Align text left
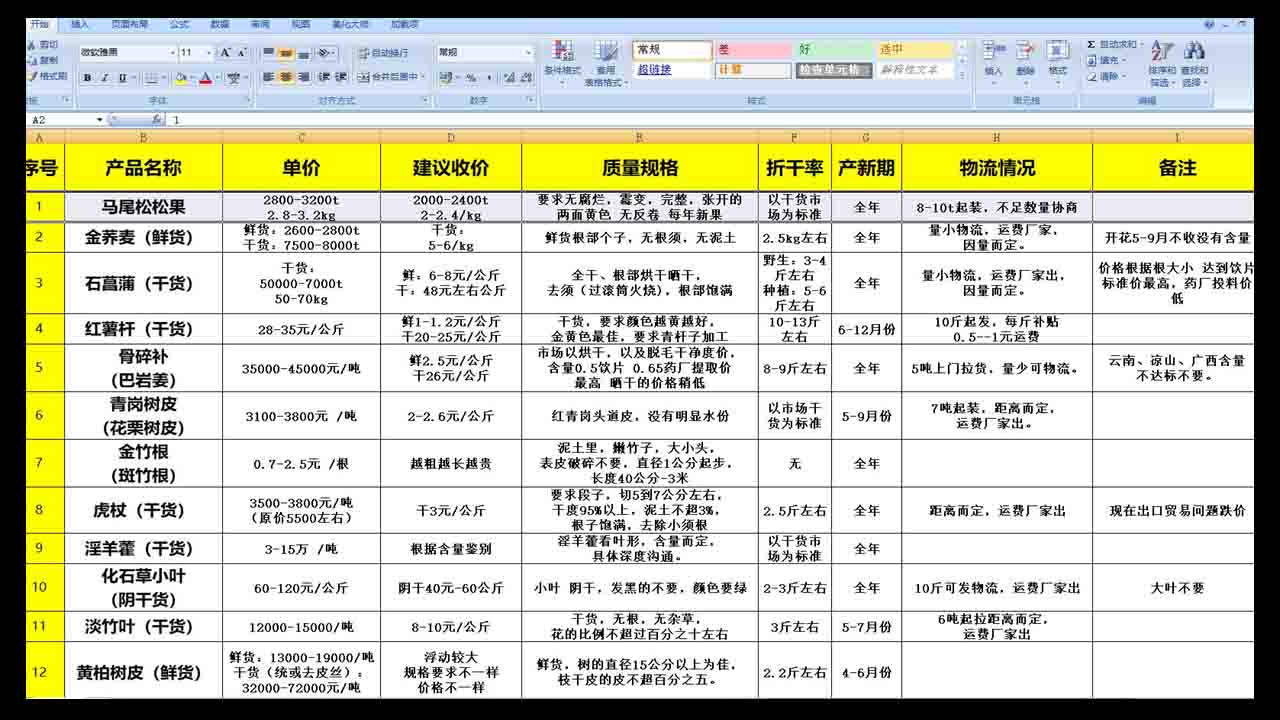Viewport: 1280px width, 720px height. pyautogui.click(x=269, y=77)
